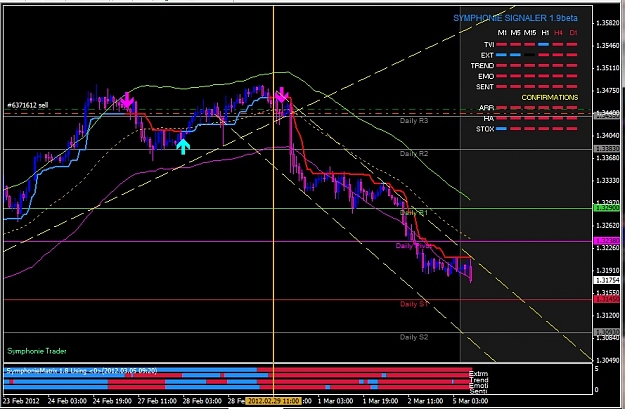Select the SENT row label
Screen dimensions: 625x409
[485, 87]
